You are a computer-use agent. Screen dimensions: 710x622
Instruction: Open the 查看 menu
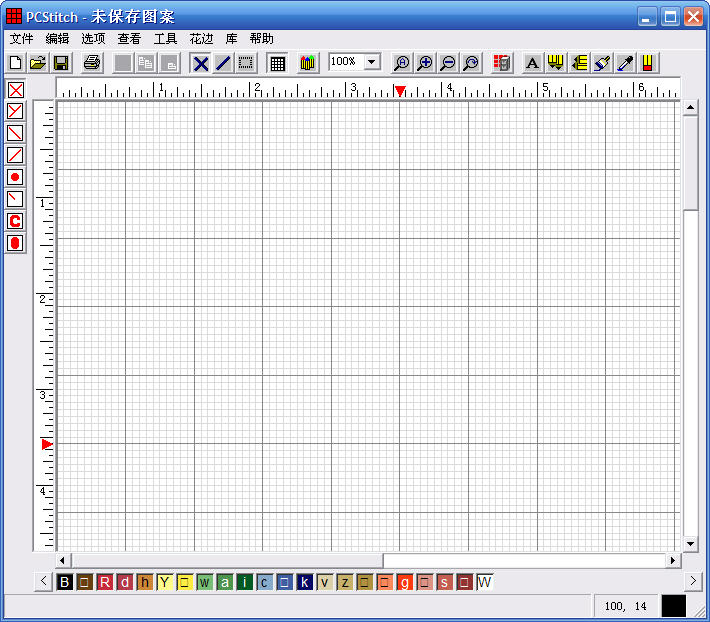130,39
